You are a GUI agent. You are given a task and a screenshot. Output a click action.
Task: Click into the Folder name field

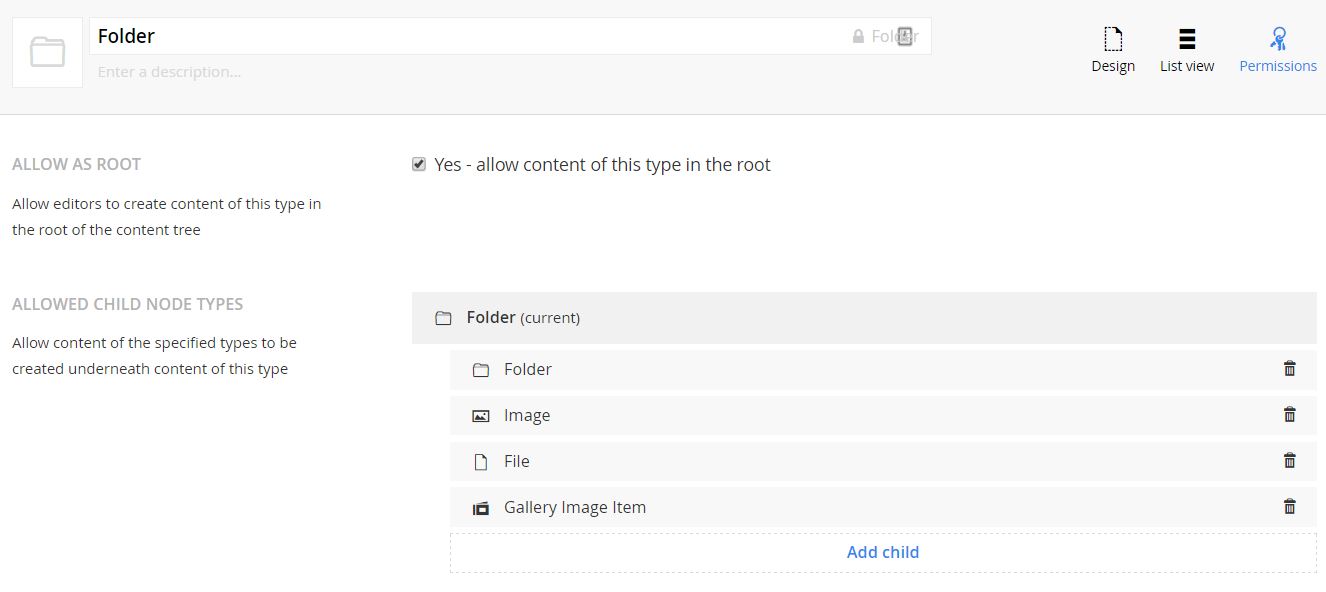[460, 36]
